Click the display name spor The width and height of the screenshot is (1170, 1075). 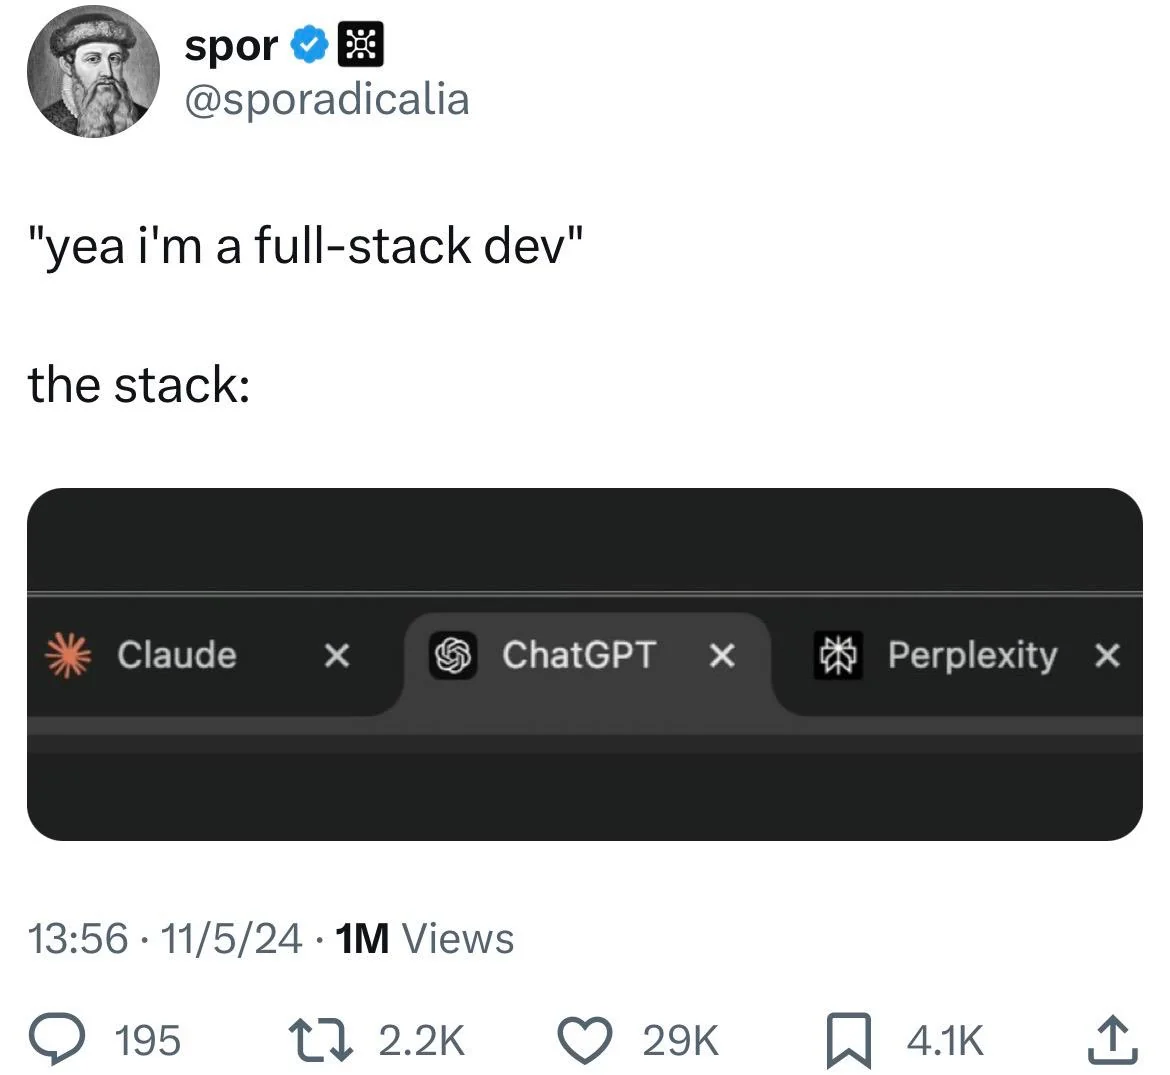(230, 44)
